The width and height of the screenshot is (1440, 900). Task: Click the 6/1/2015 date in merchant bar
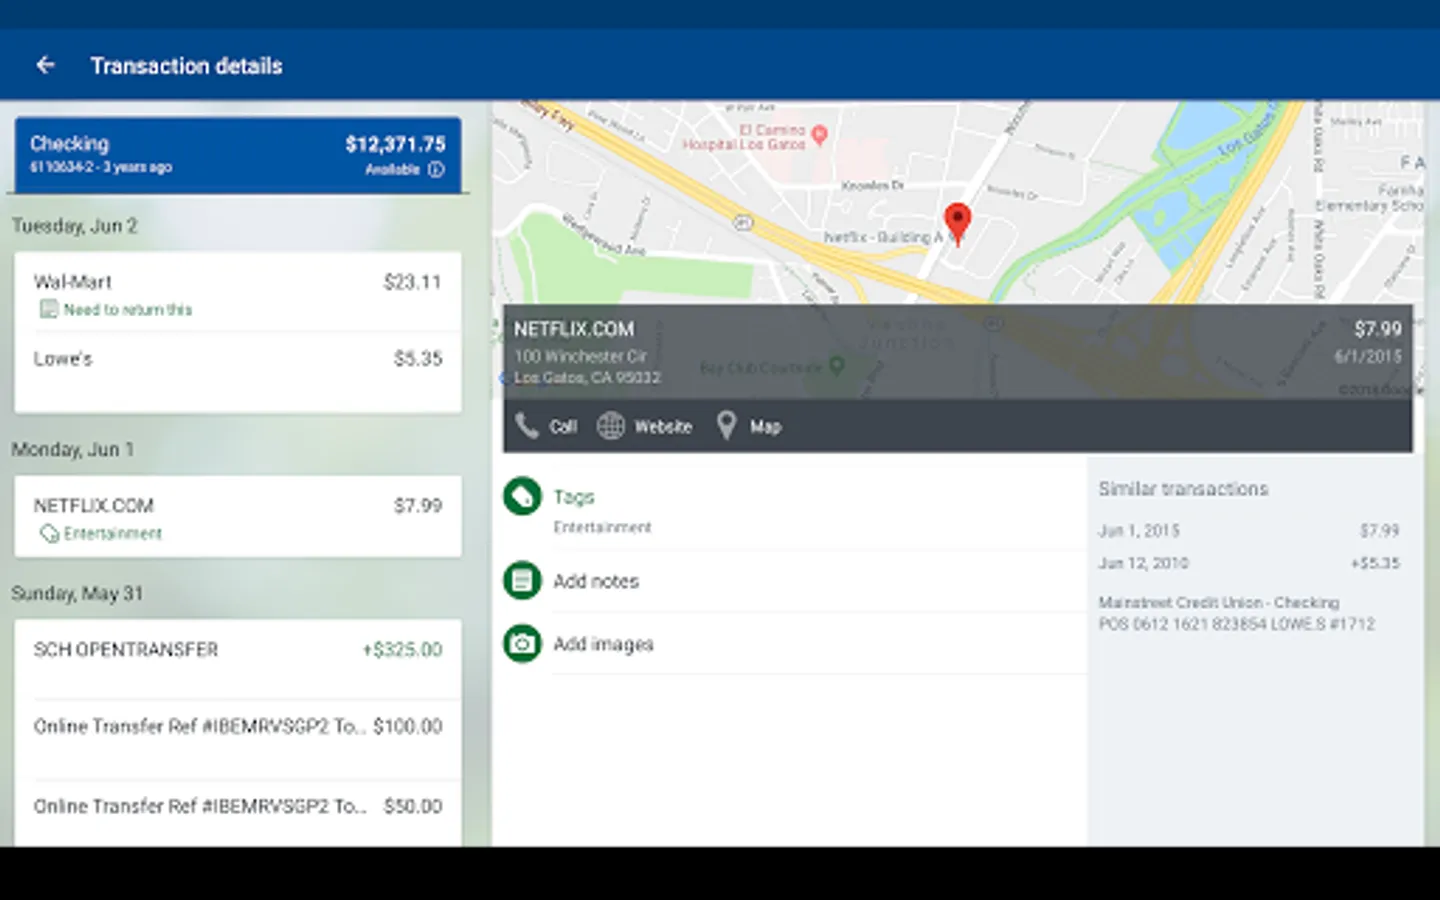coord(1368,357)
